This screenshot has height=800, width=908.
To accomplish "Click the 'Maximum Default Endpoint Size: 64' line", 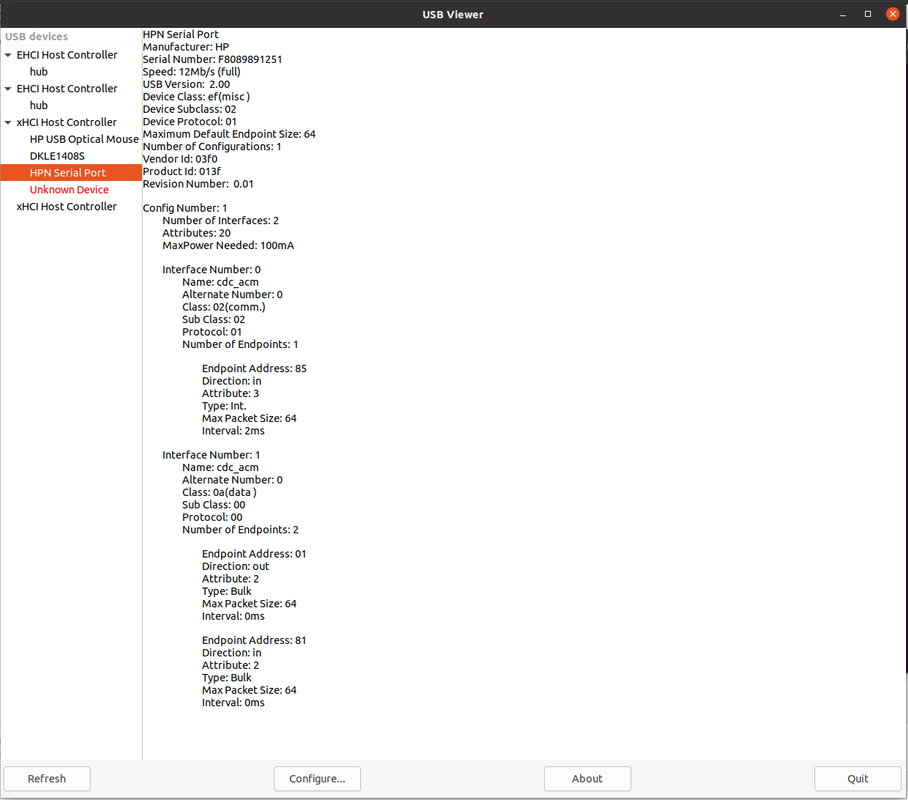I will (x=229, y=134).
